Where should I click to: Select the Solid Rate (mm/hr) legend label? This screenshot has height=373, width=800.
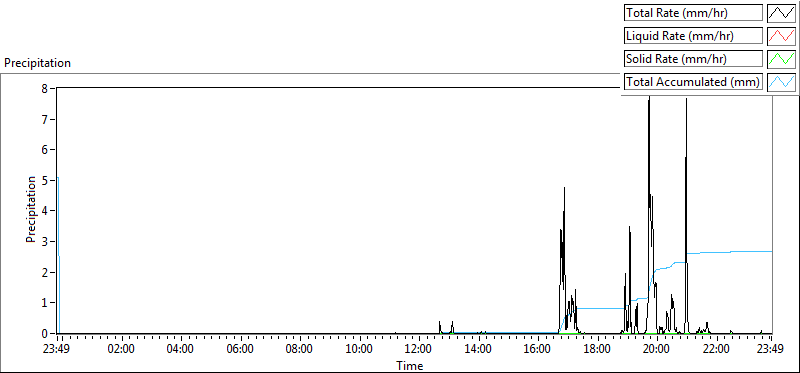[x=693, y=59]
